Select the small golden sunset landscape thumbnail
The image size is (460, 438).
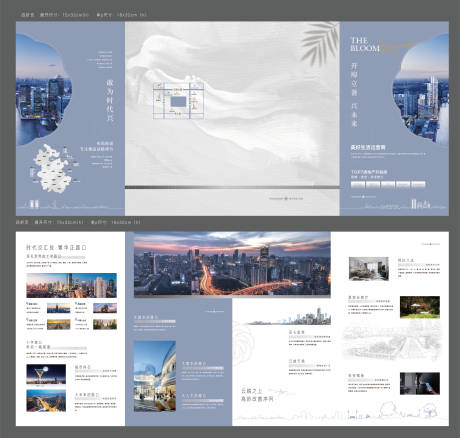click(59, 324)
